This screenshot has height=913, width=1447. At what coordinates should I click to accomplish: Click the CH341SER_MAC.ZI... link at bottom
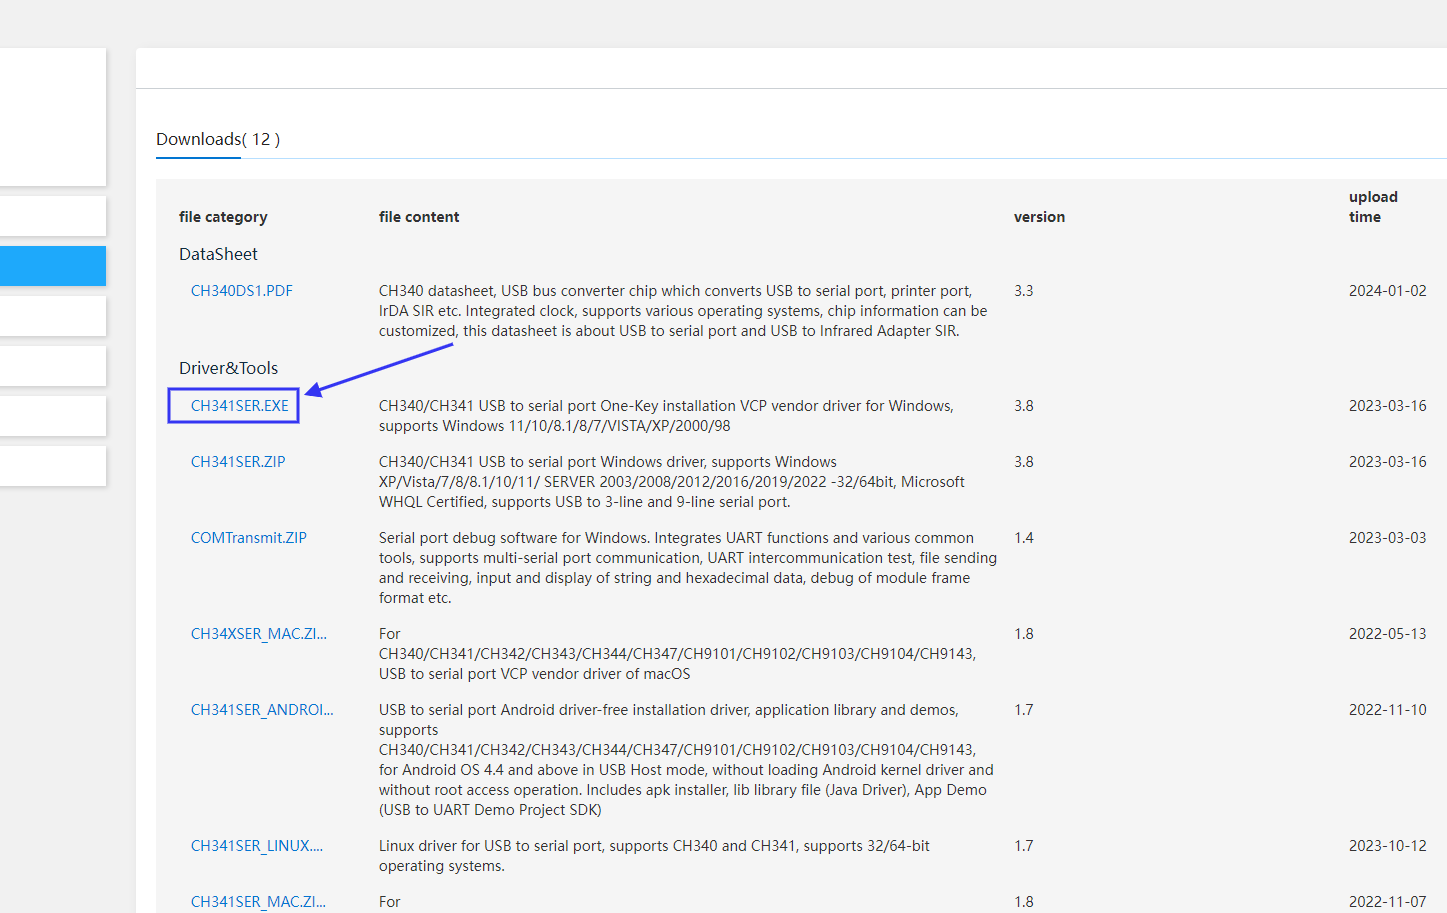pos(258,901)
